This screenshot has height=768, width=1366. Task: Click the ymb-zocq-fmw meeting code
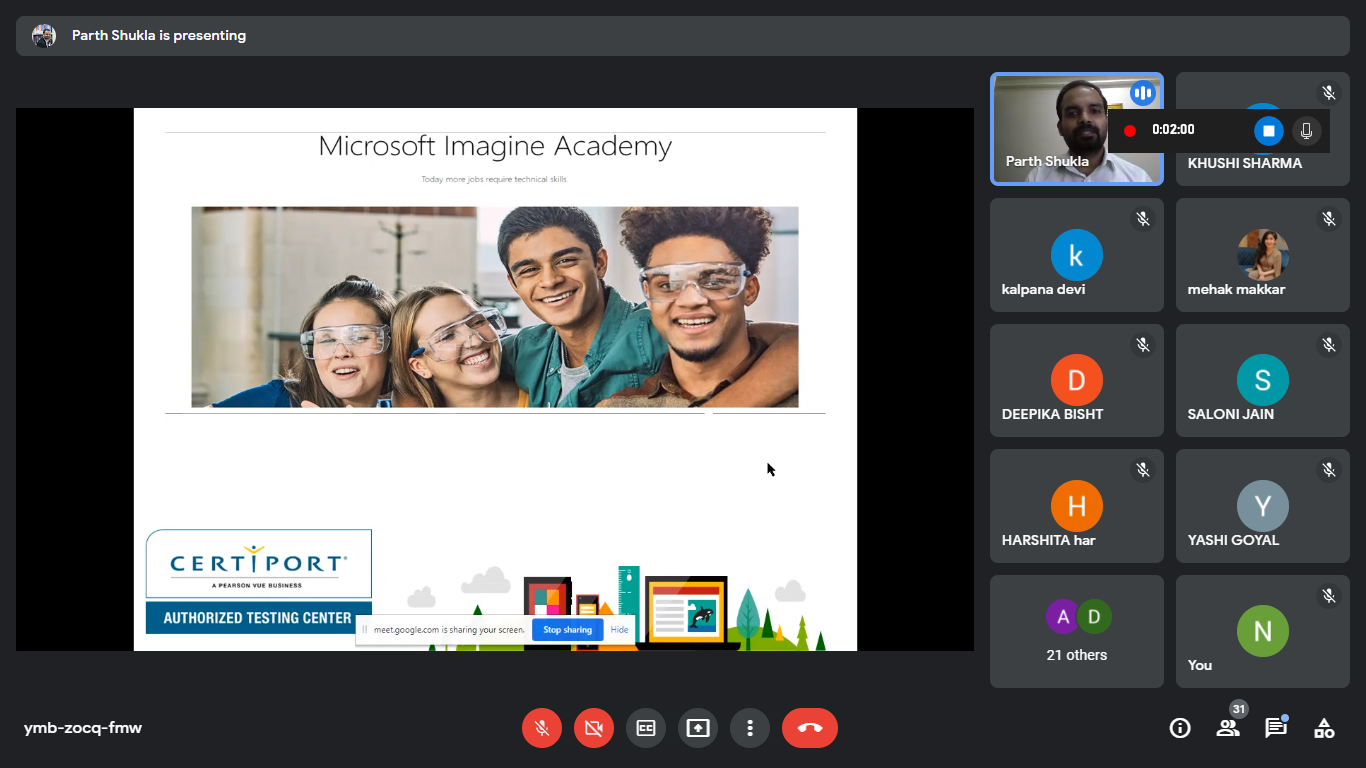click(x=83, y=728)
